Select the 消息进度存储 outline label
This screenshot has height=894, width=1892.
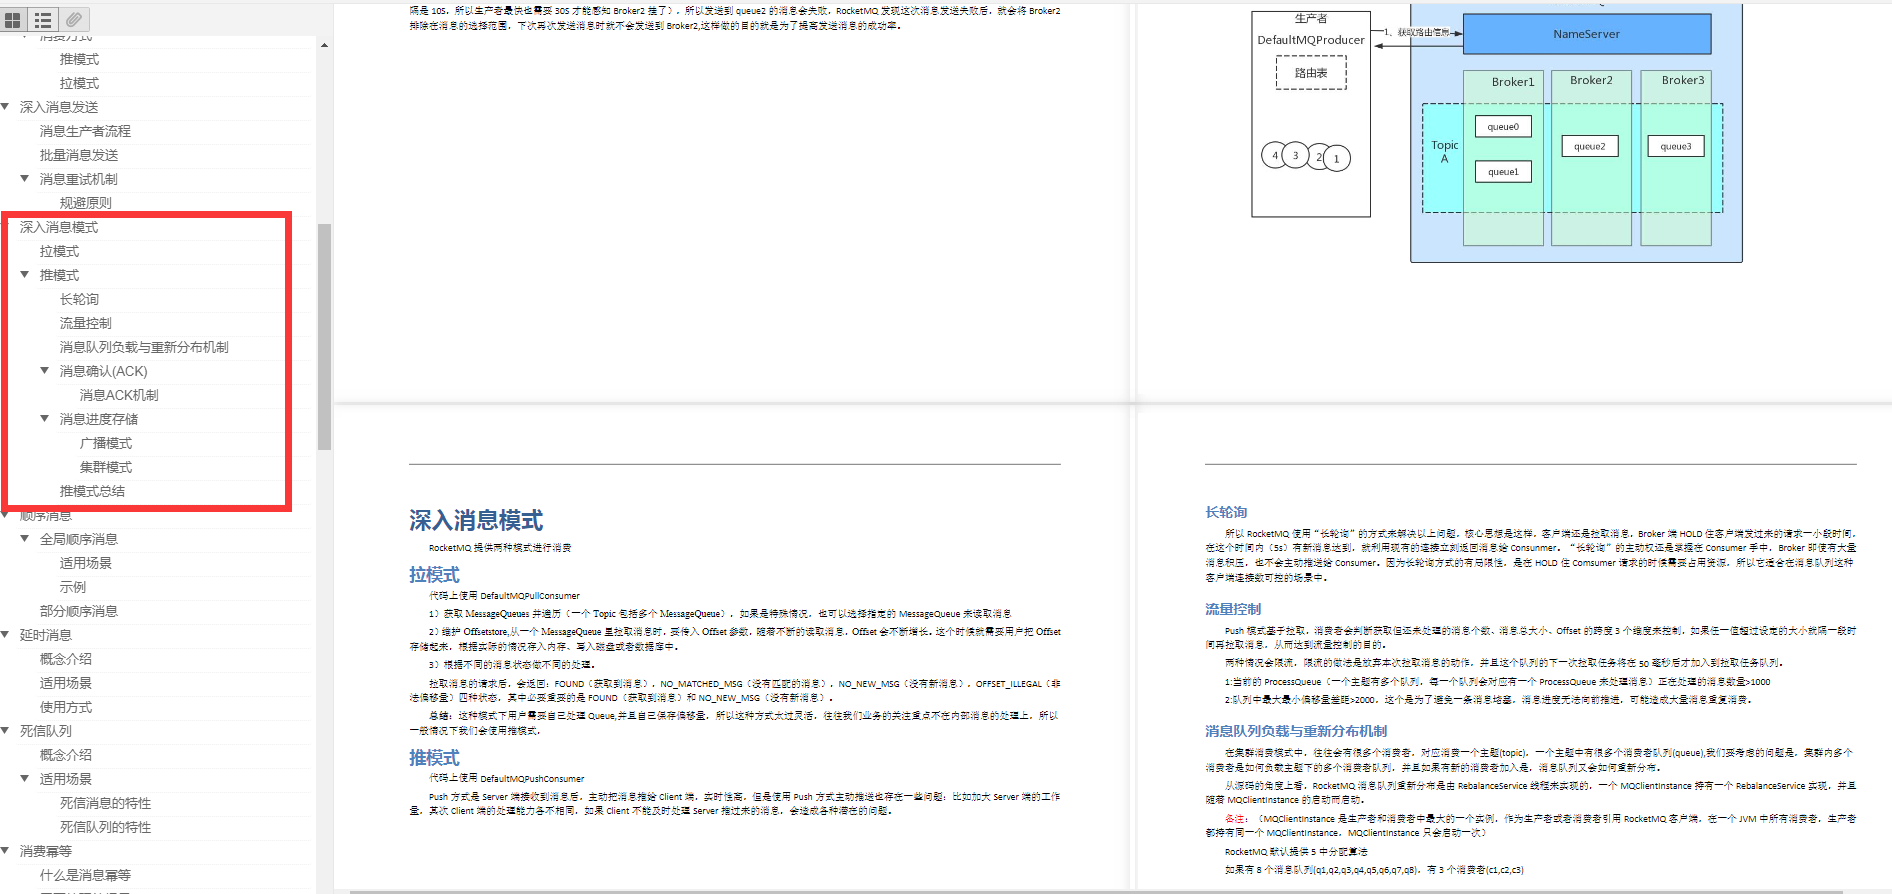[x=99, y=419]
